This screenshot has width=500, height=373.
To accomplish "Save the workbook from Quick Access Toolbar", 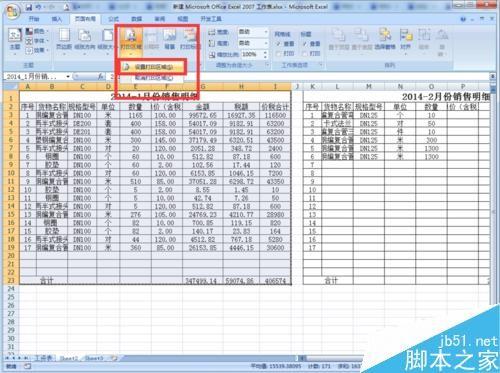I will 29,7.
